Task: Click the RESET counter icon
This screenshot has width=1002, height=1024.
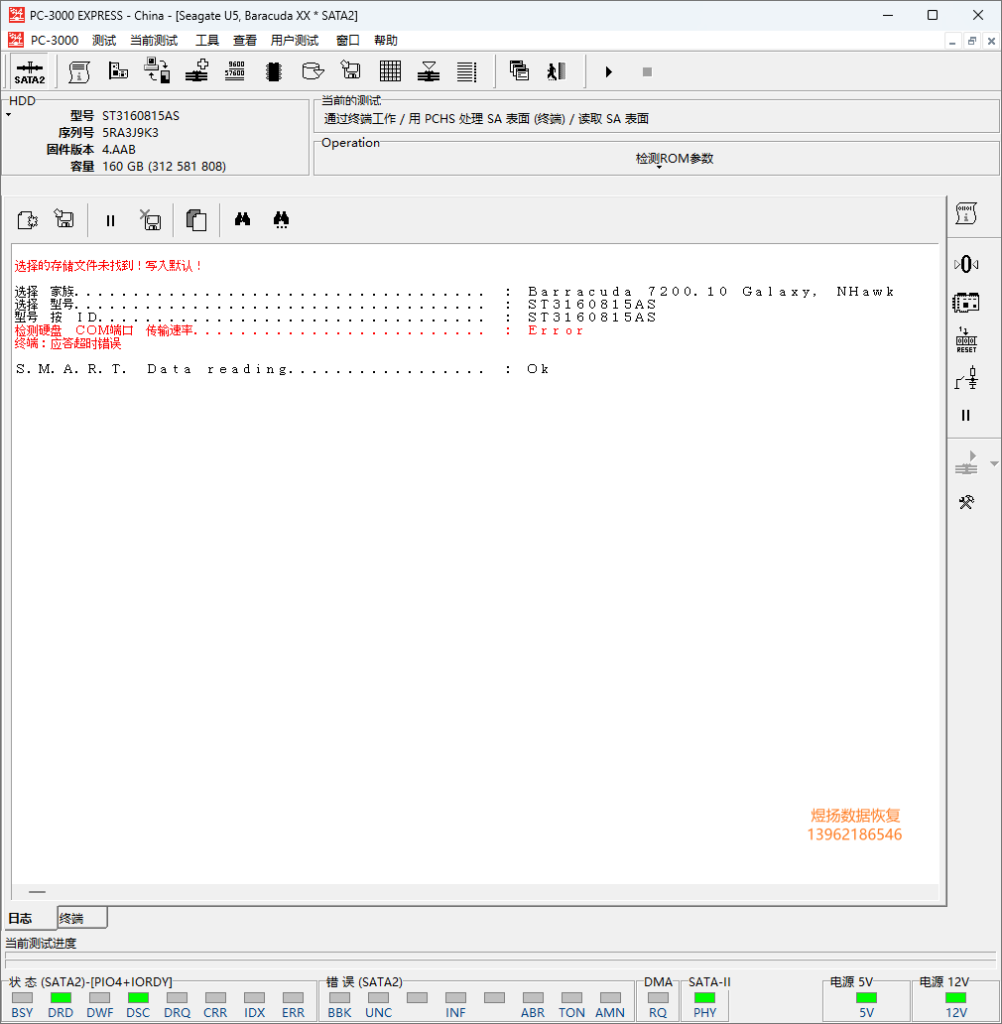Action: [966, 340]
